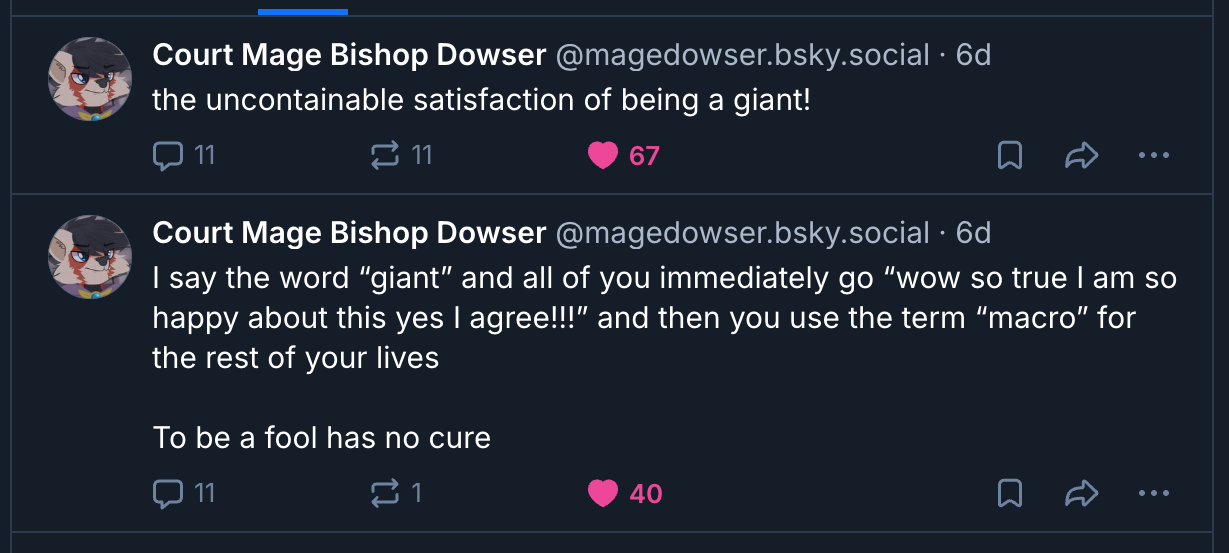This screenshot has width=1229, height=553.
Task: Bookmark the 'To be a fool' post
Action: pos(1010,493)
